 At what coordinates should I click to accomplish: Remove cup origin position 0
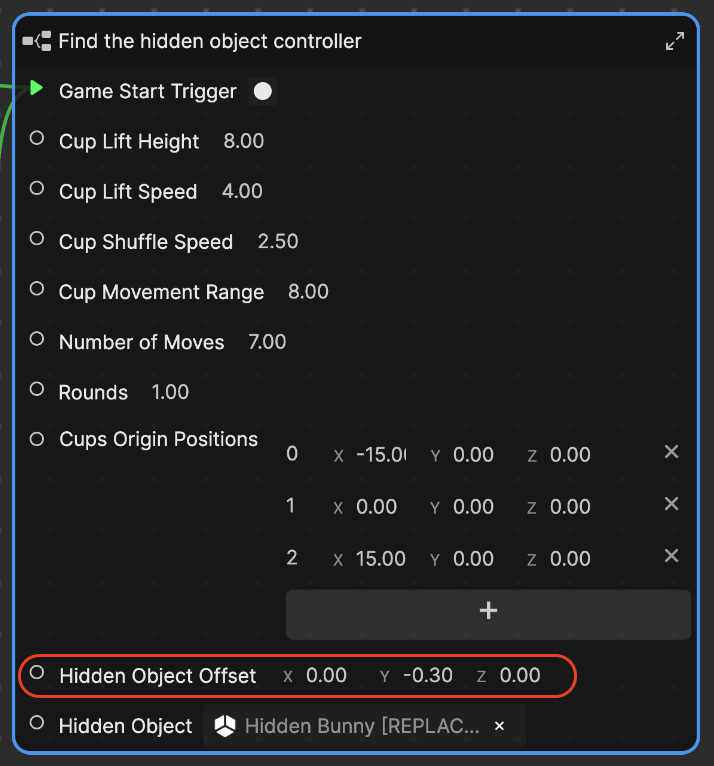(x=672, y=452)
